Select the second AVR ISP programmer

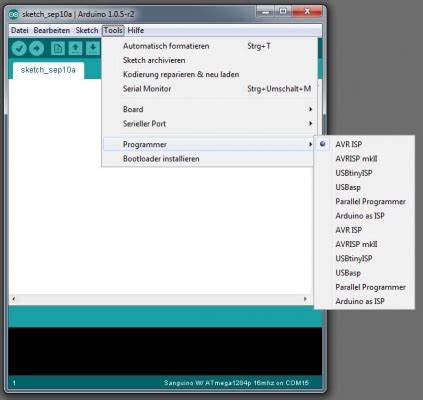click(364, 230)
